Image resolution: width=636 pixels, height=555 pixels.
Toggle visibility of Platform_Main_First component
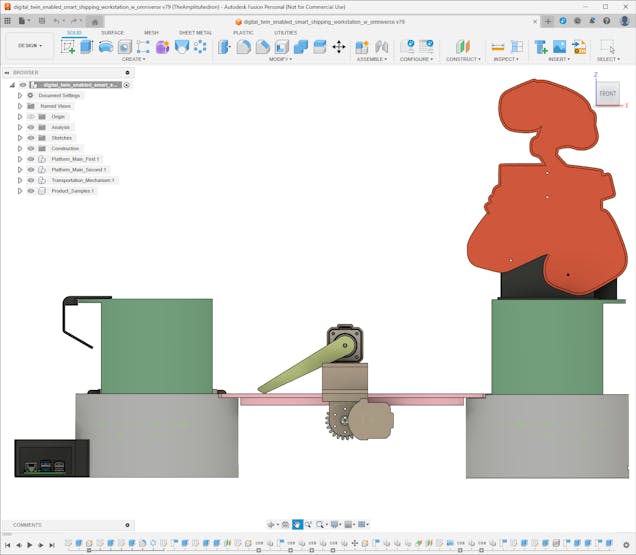point(31,159)
